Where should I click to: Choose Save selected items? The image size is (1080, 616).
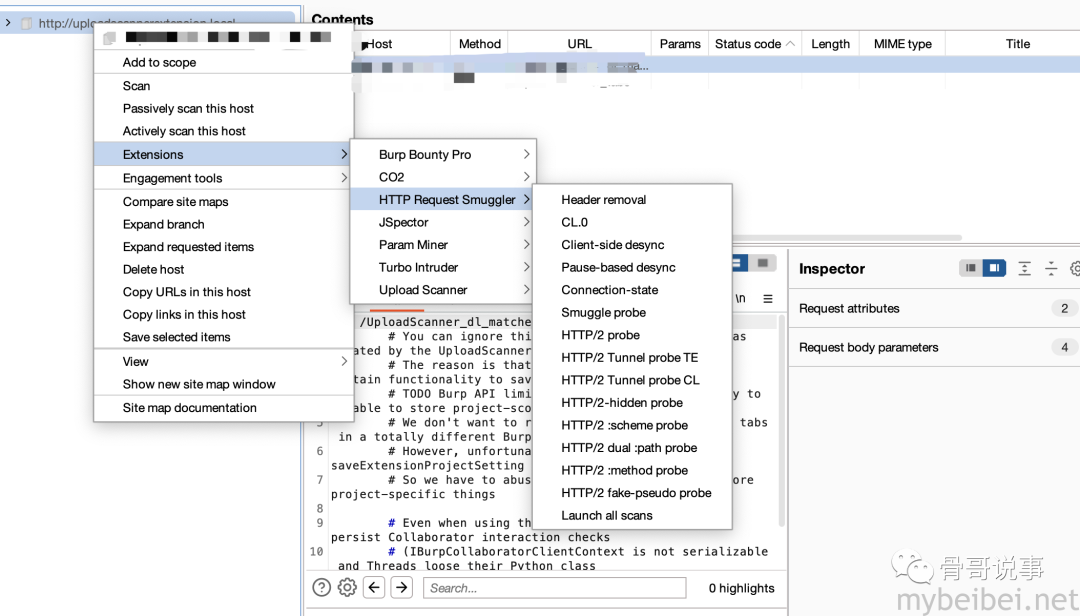coord(224,337)
